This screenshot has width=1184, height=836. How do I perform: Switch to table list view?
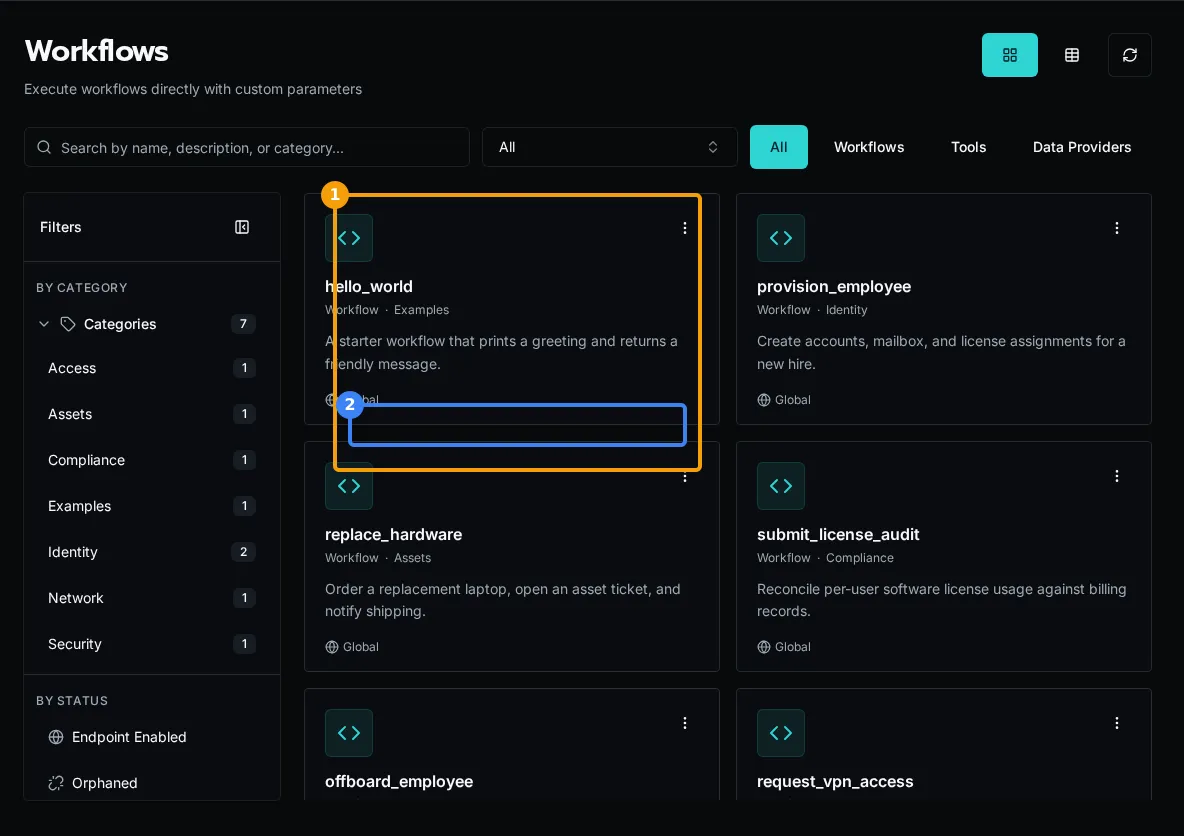click(1071, 55)
